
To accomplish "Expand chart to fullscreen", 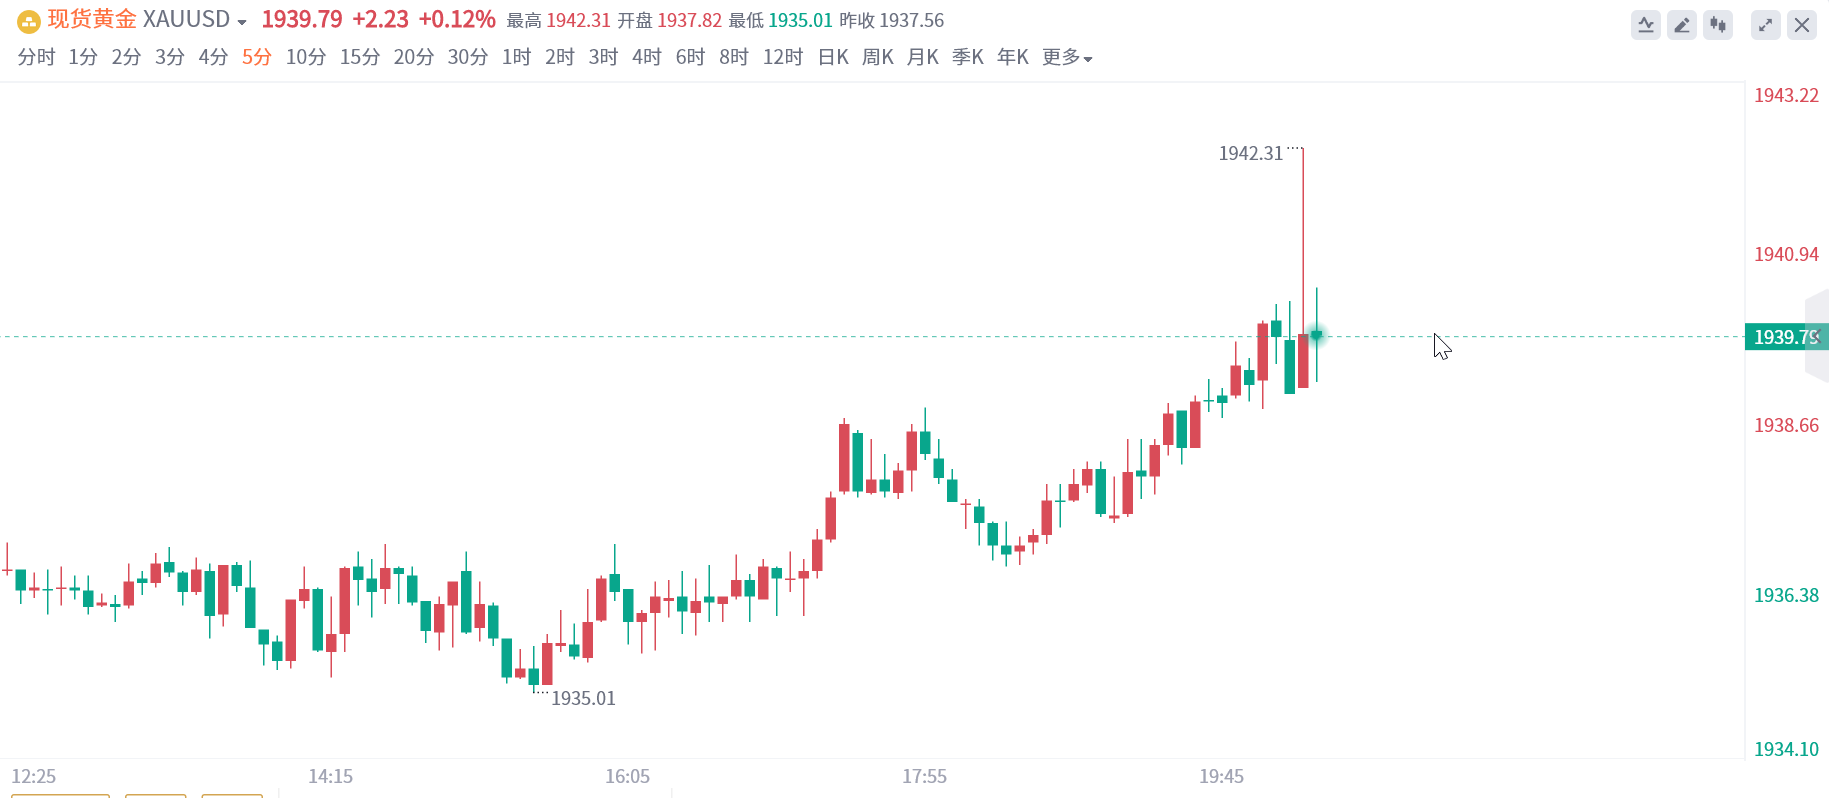I will pos(1766,25).
